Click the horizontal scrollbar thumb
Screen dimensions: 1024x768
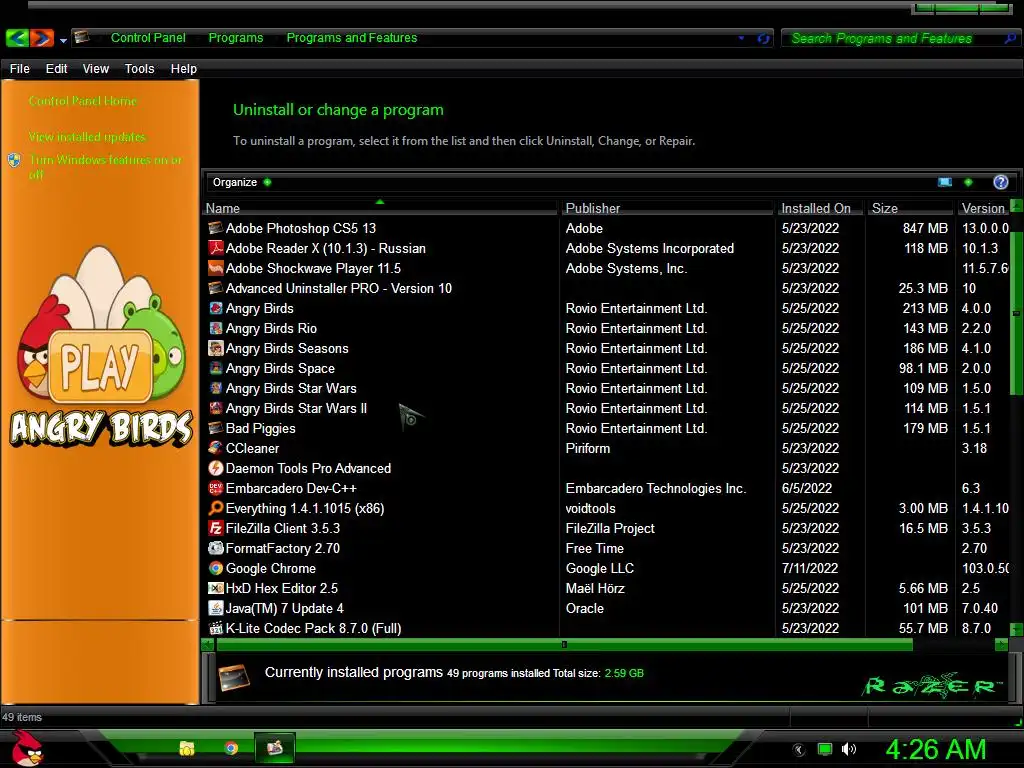pyautogui.click(x=564, y=645)
